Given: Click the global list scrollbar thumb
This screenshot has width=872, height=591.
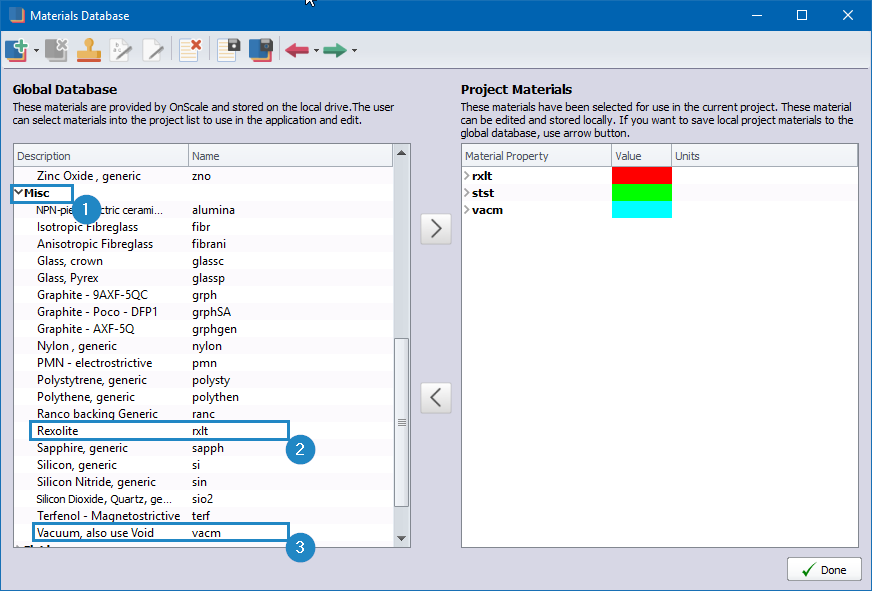Looking at the screenshot, I should 402,423.
